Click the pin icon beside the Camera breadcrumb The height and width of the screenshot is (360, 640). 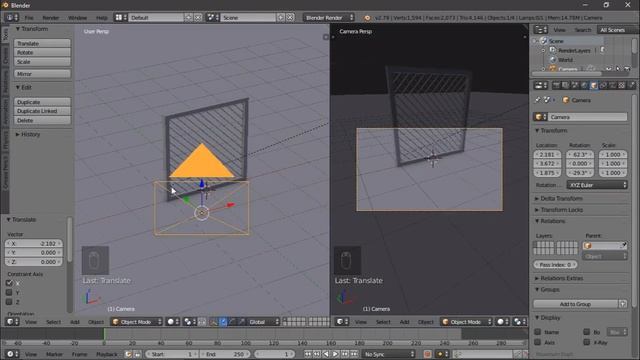click(538, 100)
